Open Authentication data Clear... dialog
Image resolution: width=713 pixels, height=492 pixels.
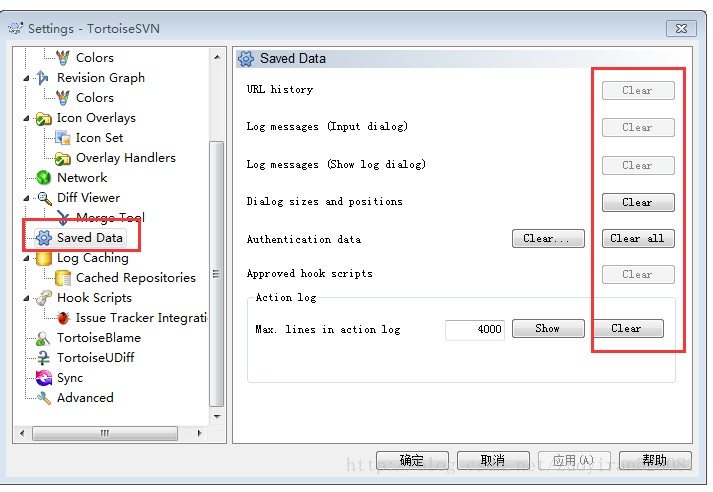click(x=548, y=238)
